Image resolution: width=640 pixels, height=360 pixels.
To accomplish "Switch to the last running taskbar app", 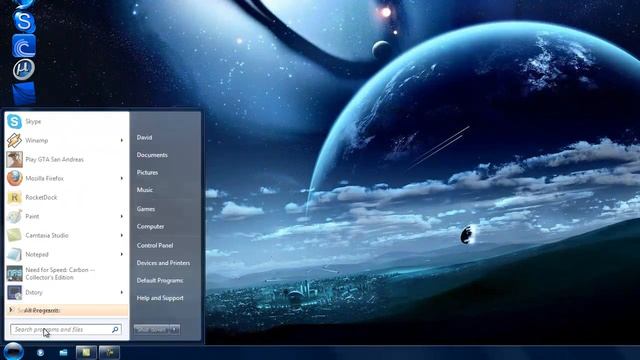I will pyautogui.click(x=109, y=352).
